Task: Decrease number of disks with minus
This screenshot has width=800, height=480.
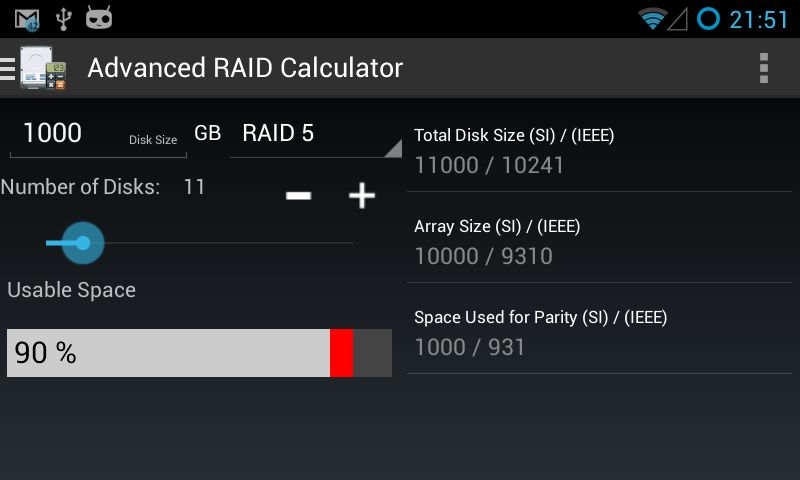Action: 298,196
